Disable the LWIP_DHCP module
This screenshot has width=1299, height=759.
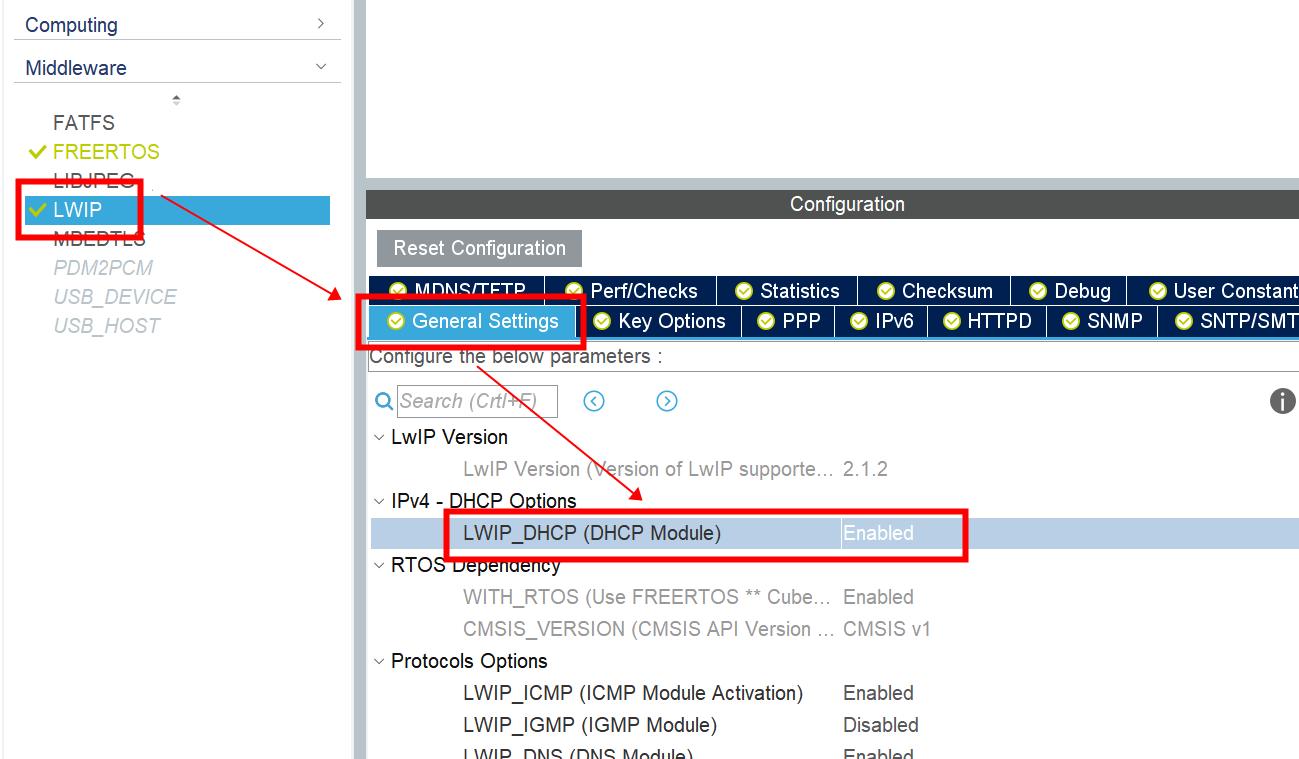(x=879, y=533)
